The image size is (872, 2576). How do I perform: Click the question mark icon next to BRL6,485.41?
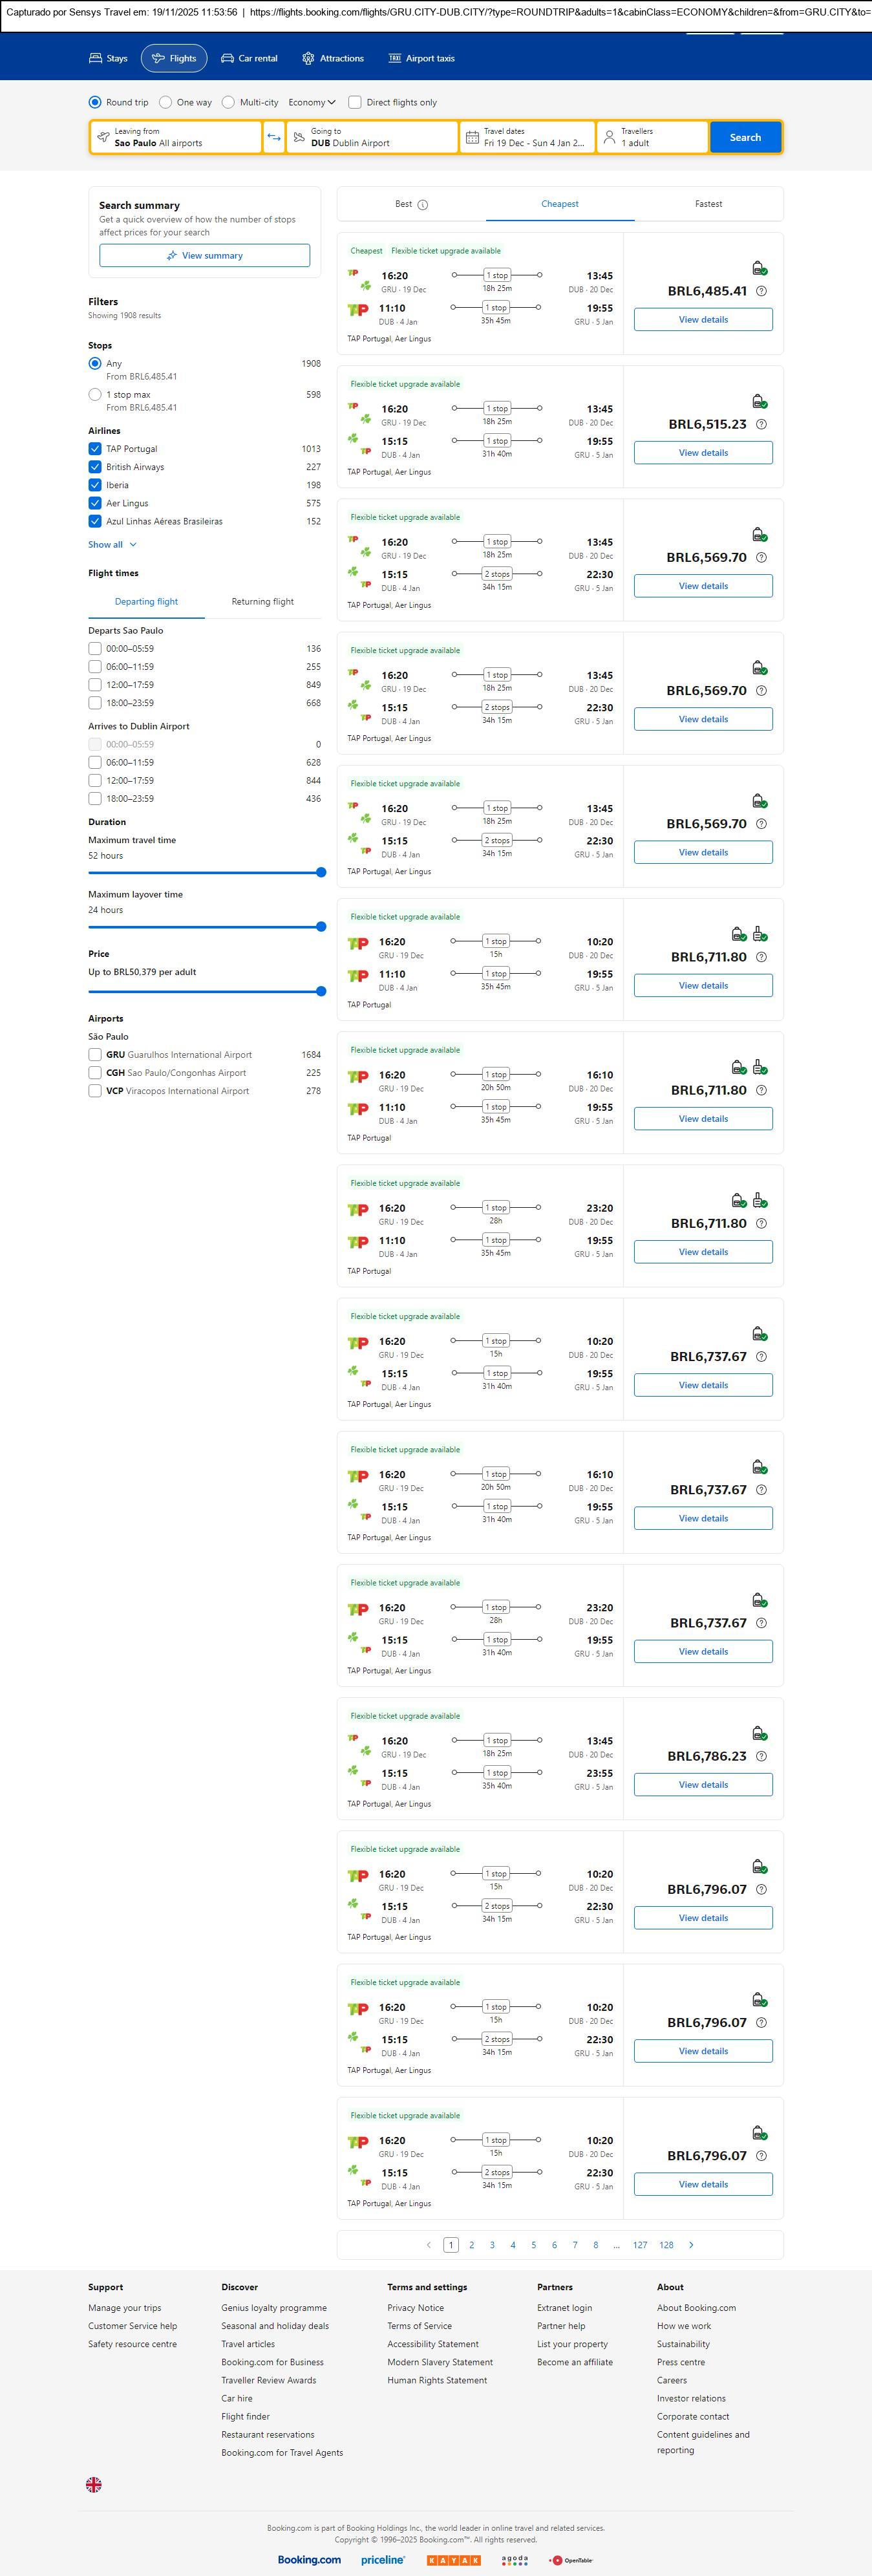click(762, 291)
